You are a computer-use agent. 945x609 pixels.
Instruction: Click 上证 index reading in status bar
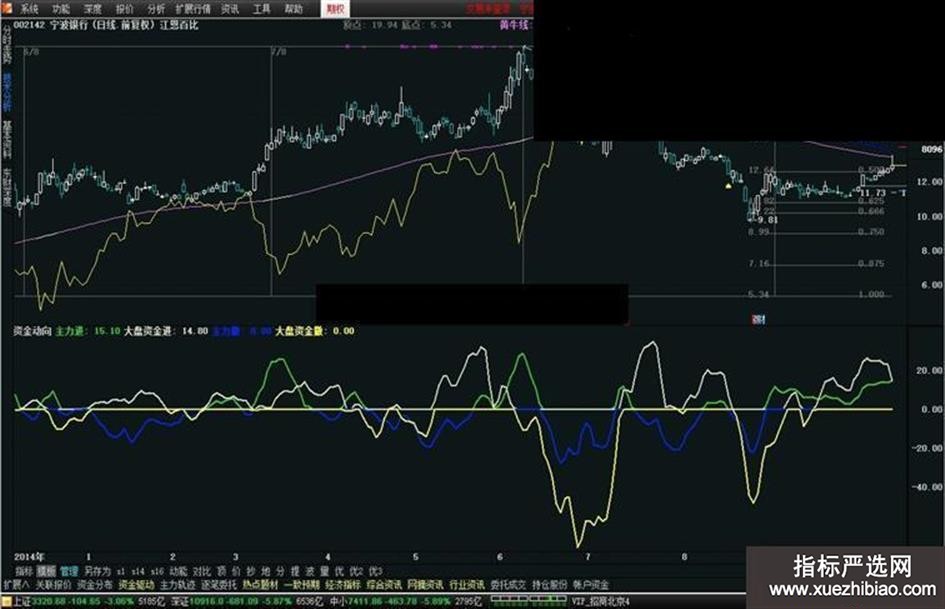point(88,602)
